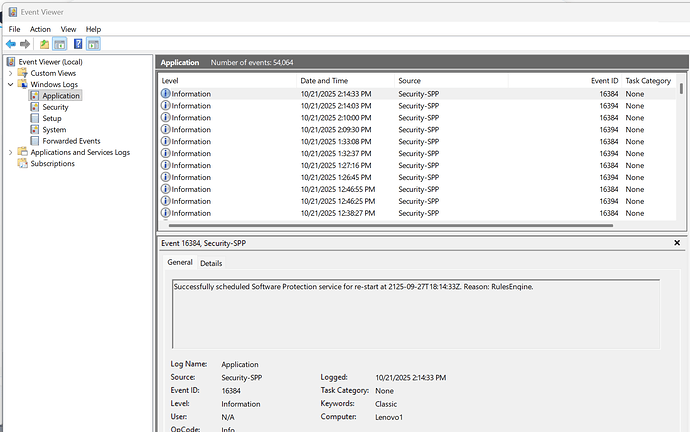
Task: Sort events by the Source column header
Action: pos(451,81)
